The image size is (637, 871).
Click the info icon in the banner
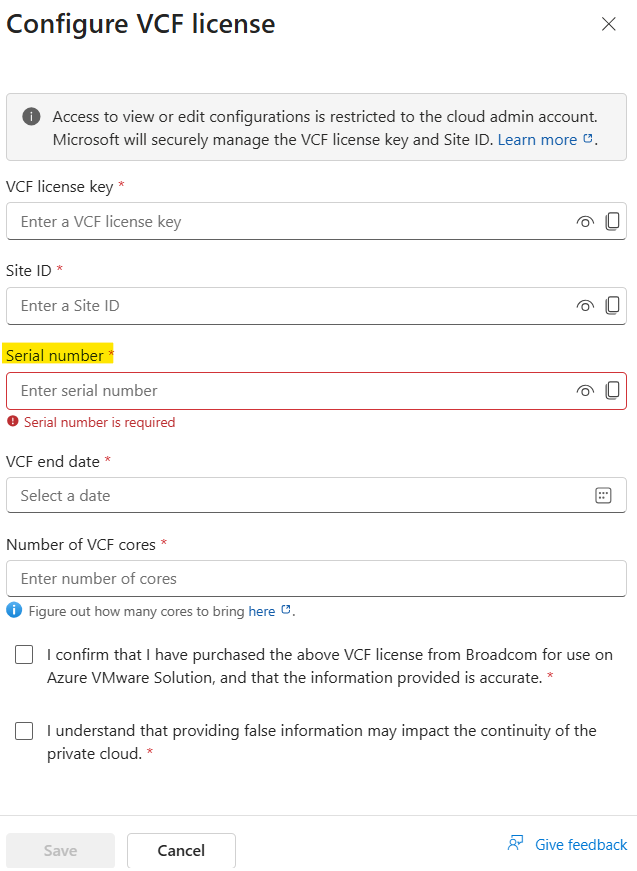click(x=31, y=117)
